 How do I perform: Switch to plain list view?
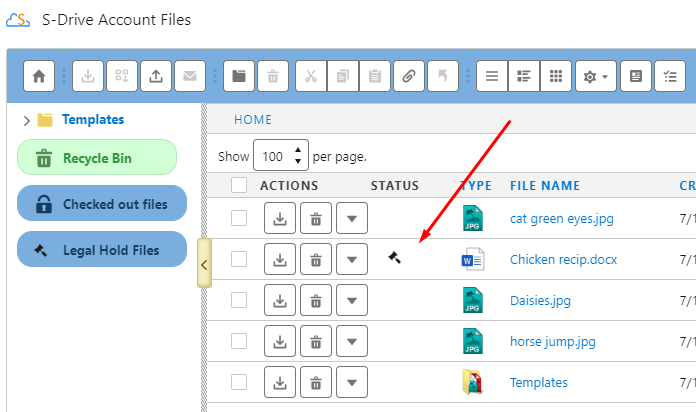coord(491,76)
